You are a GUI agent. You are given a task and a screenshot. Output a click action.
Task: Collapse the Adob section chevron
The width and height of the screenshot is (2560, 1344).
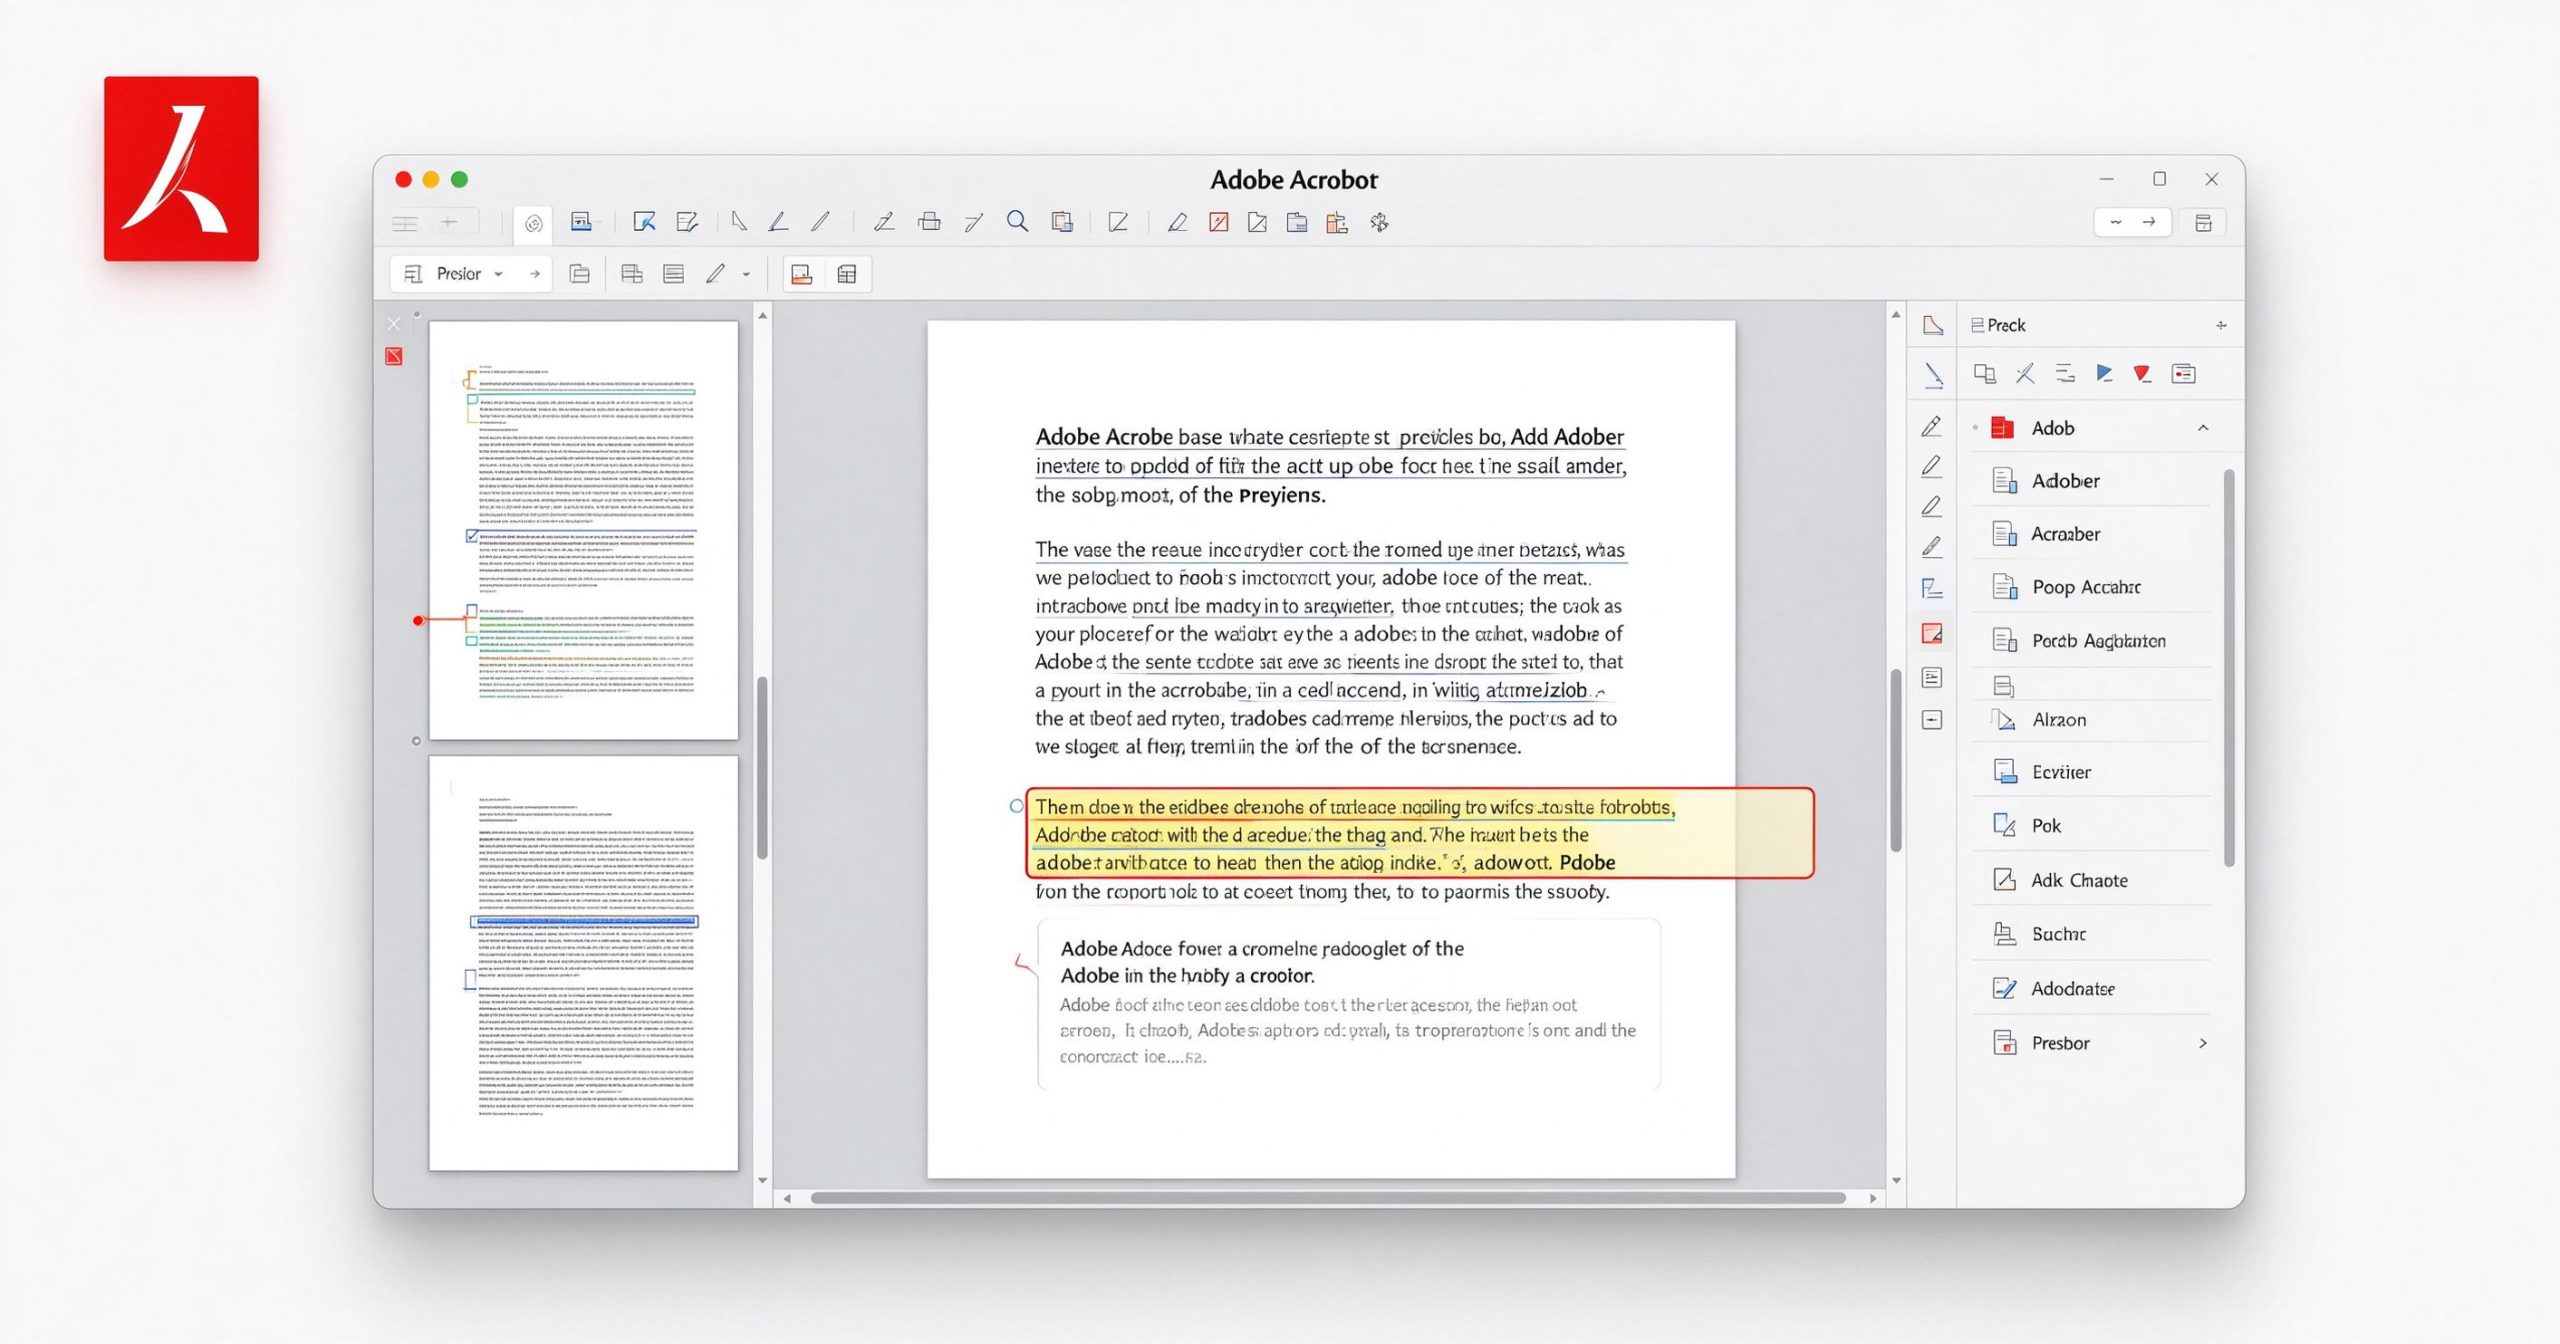pyautogui.click(x=2203, y=428)
